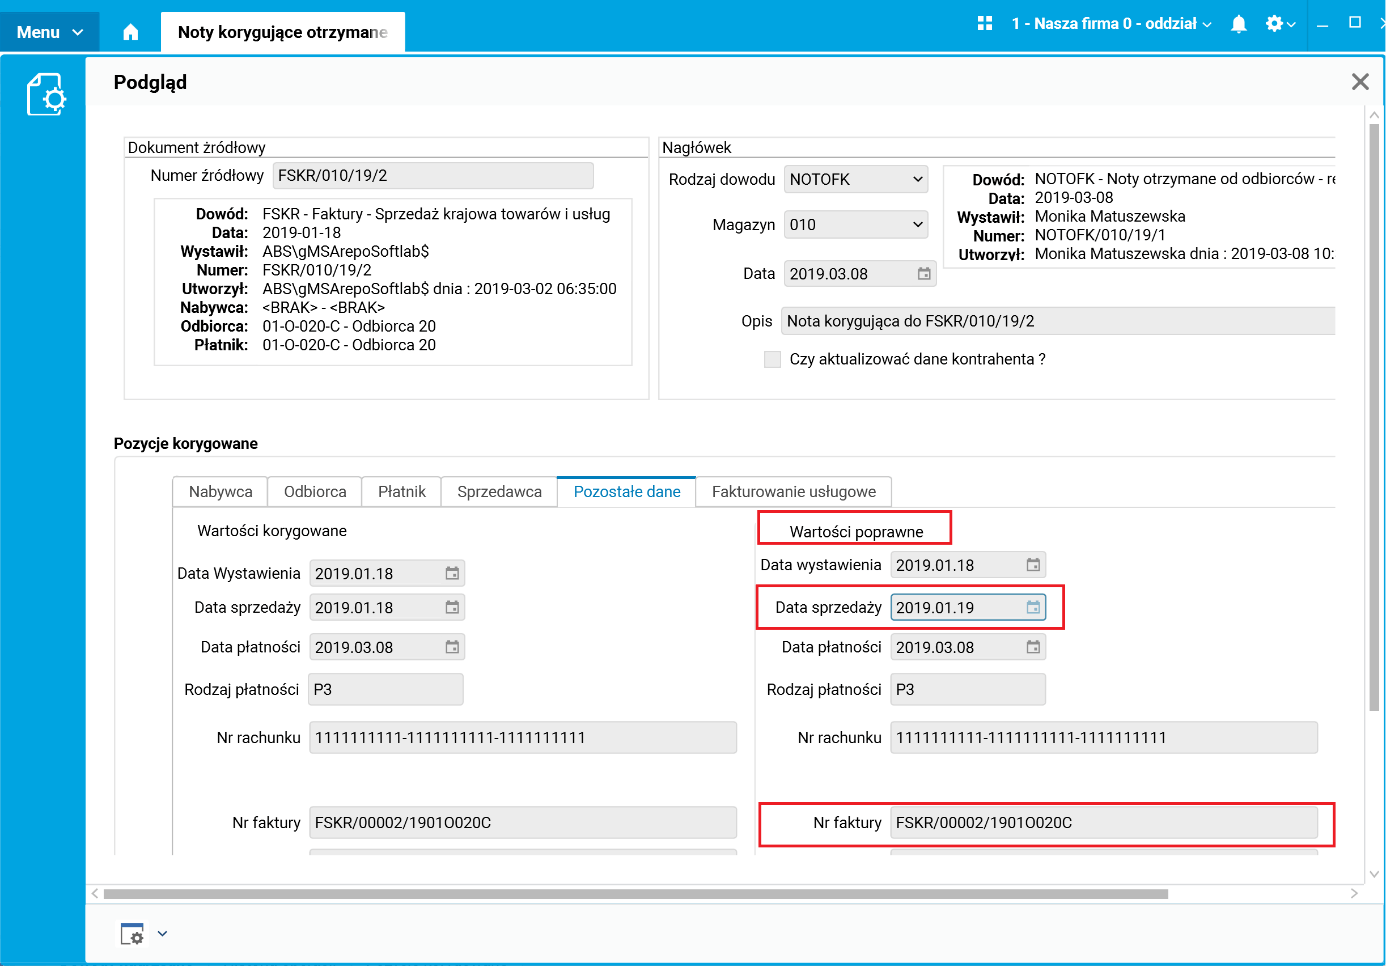Click the Opis field
This screenshot has height=967, width=1386.
coord(1058,321)
